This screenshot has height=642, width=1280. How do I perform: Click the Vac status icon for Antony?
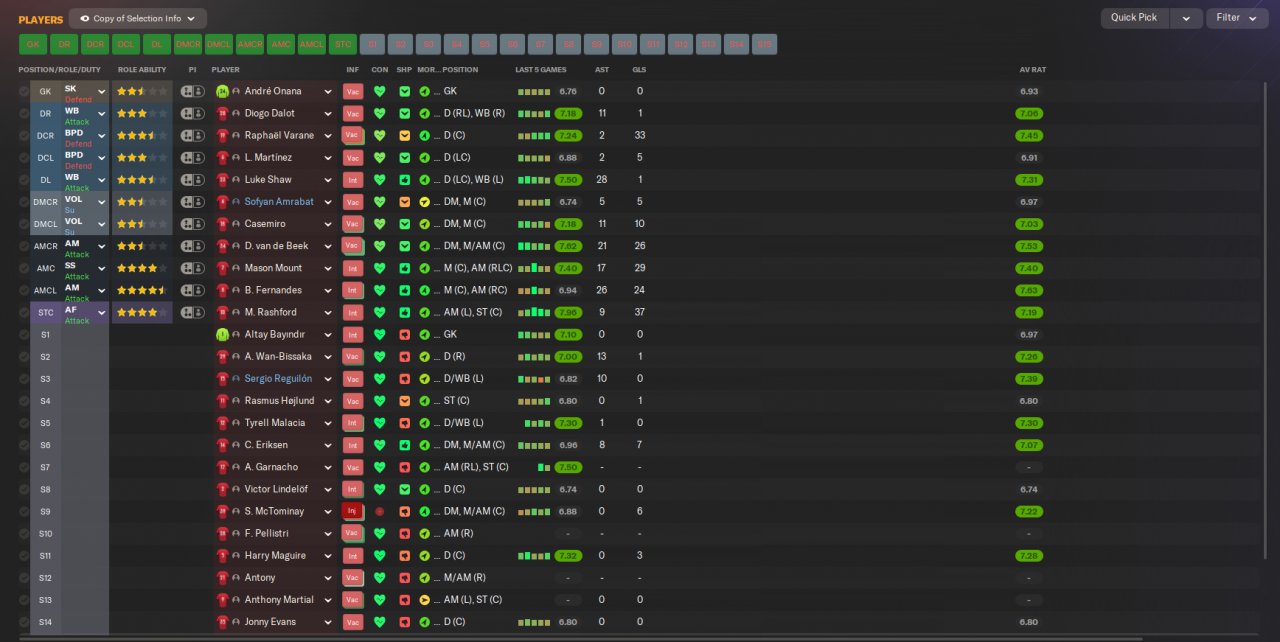[x=353, y=578]
